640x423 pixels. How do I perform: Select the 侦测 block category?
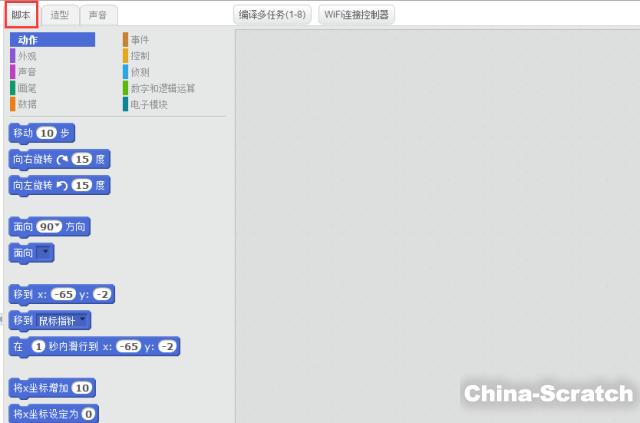[139, 72]
